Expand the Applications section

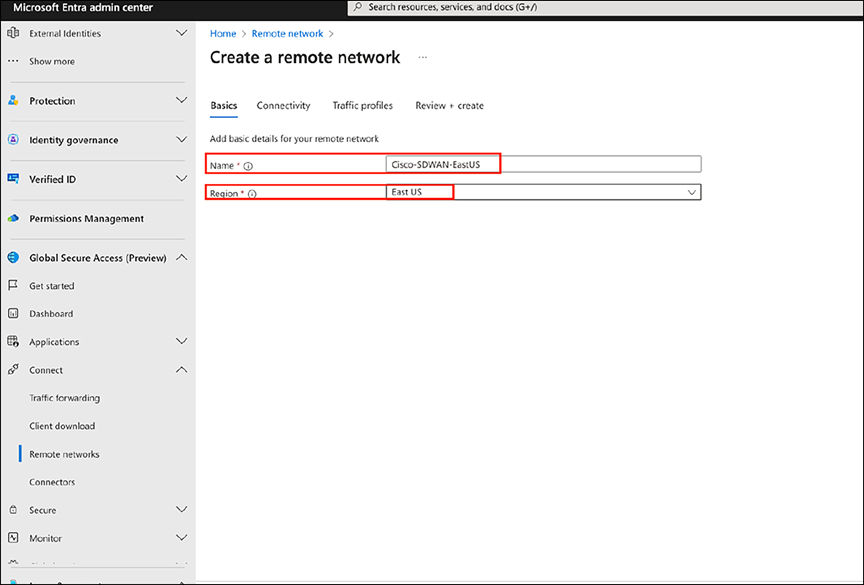pyautogui.click(x=181, y=341)
